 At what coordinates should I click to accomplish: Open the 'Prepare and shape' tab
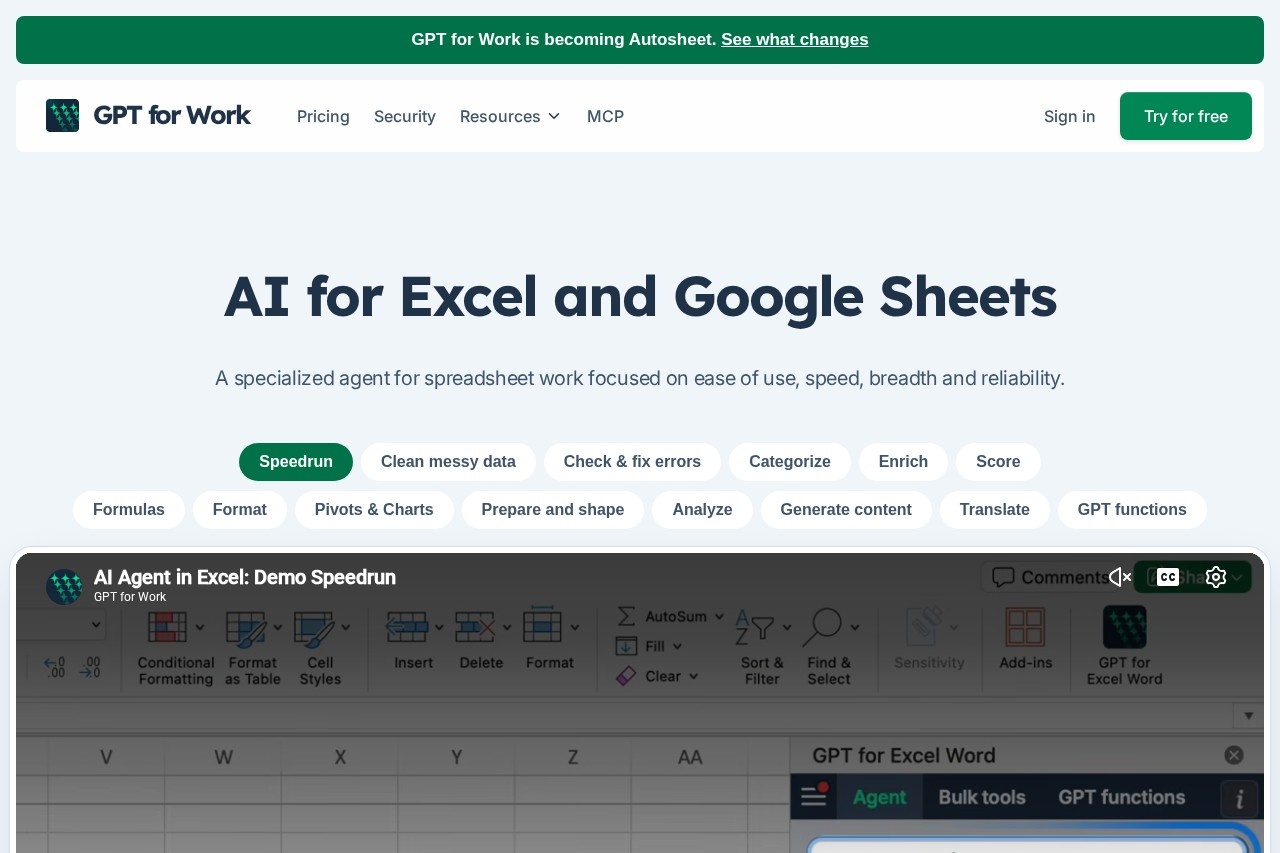[x=553, y=510]
